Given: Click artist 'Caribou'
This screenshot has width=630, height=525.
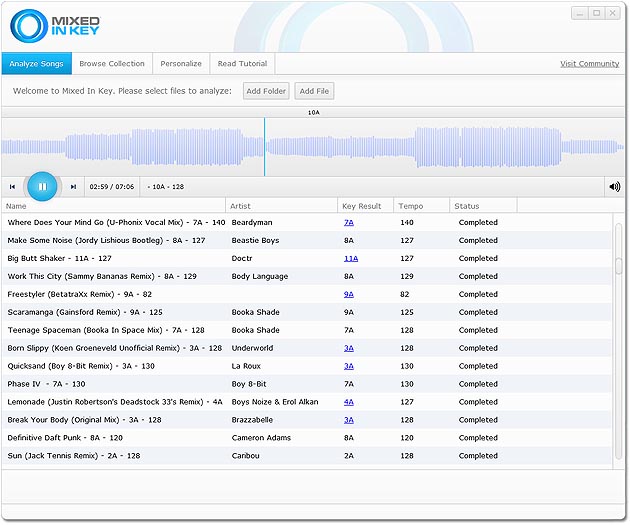Looking at the screenshot, I should [245, 456].
